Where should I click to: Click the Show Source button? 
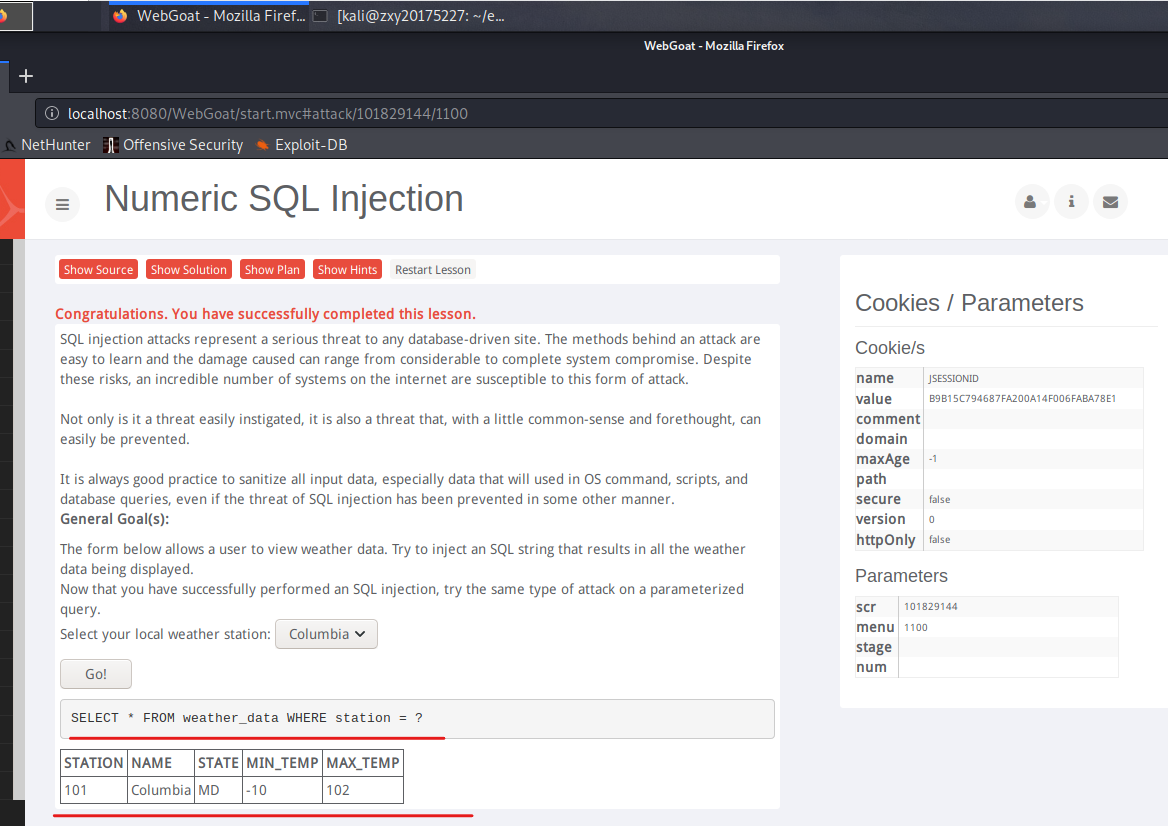98,270
